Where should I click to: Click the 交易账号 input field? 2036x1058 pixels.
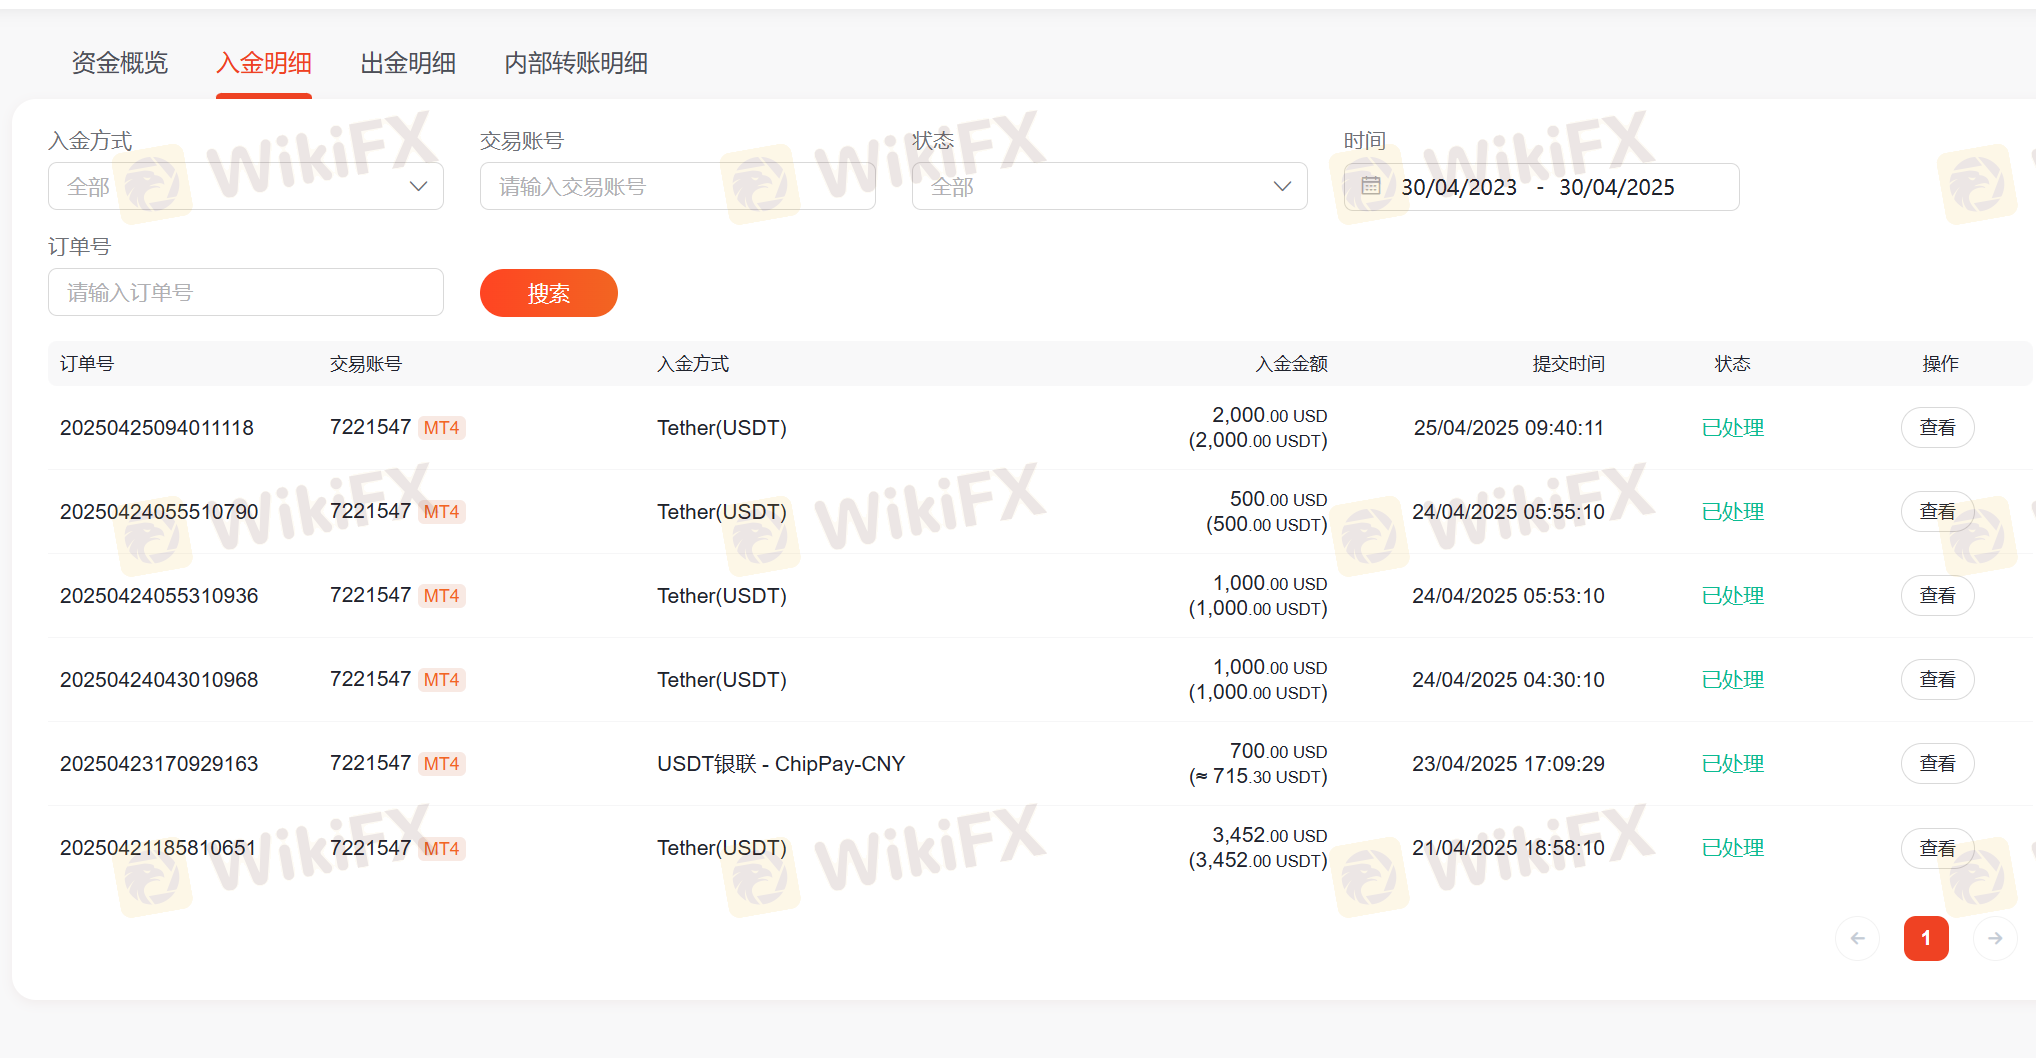[x=678, y=186]
